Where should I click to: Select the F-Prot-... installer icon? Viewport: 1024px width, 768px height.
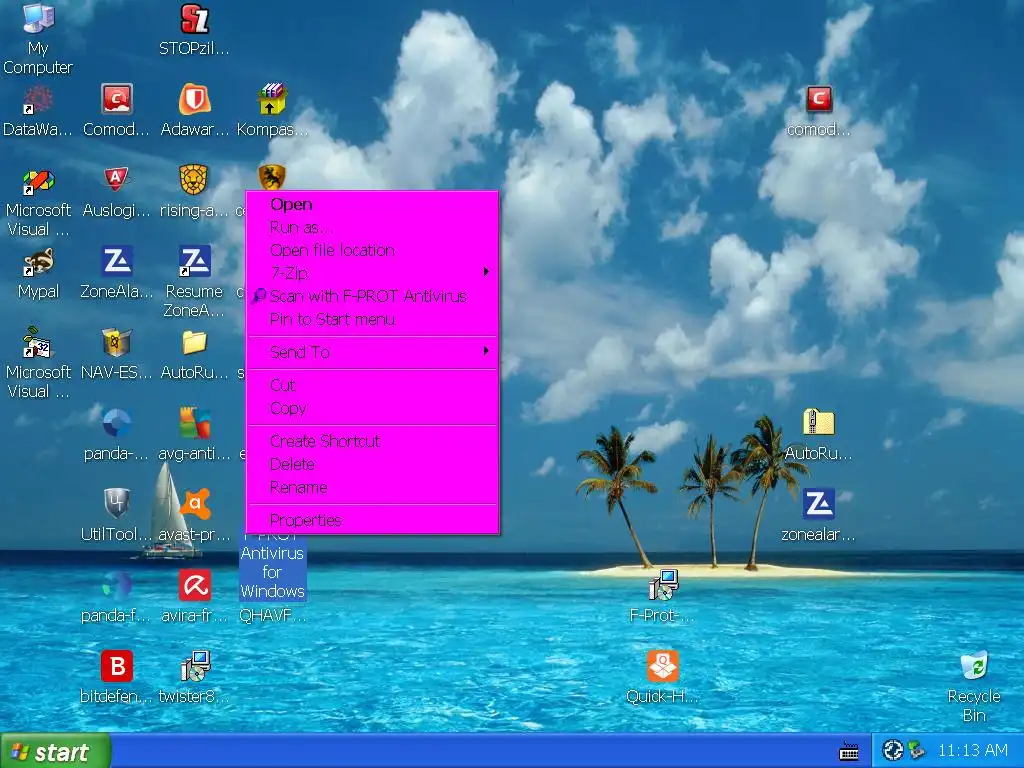(662, 585)
